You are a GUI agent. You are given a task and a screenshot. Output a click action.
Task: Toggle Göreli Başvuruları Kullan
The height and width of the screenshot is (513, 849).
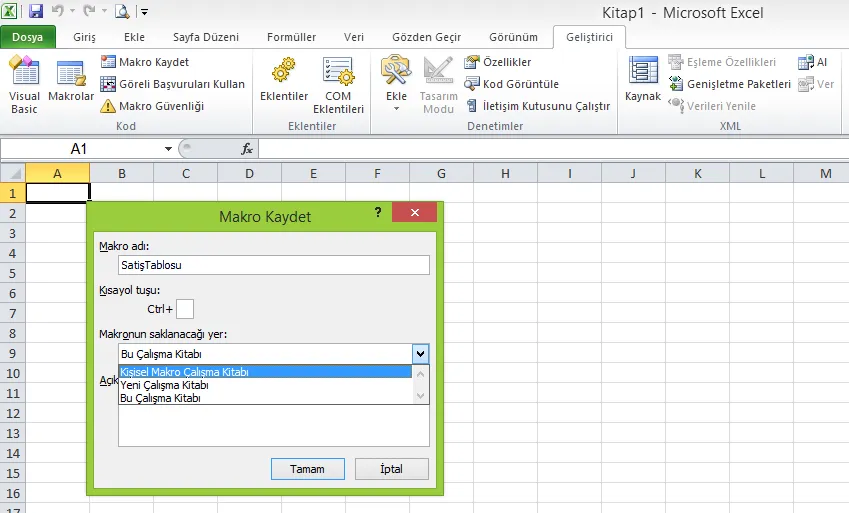[172, 84]
